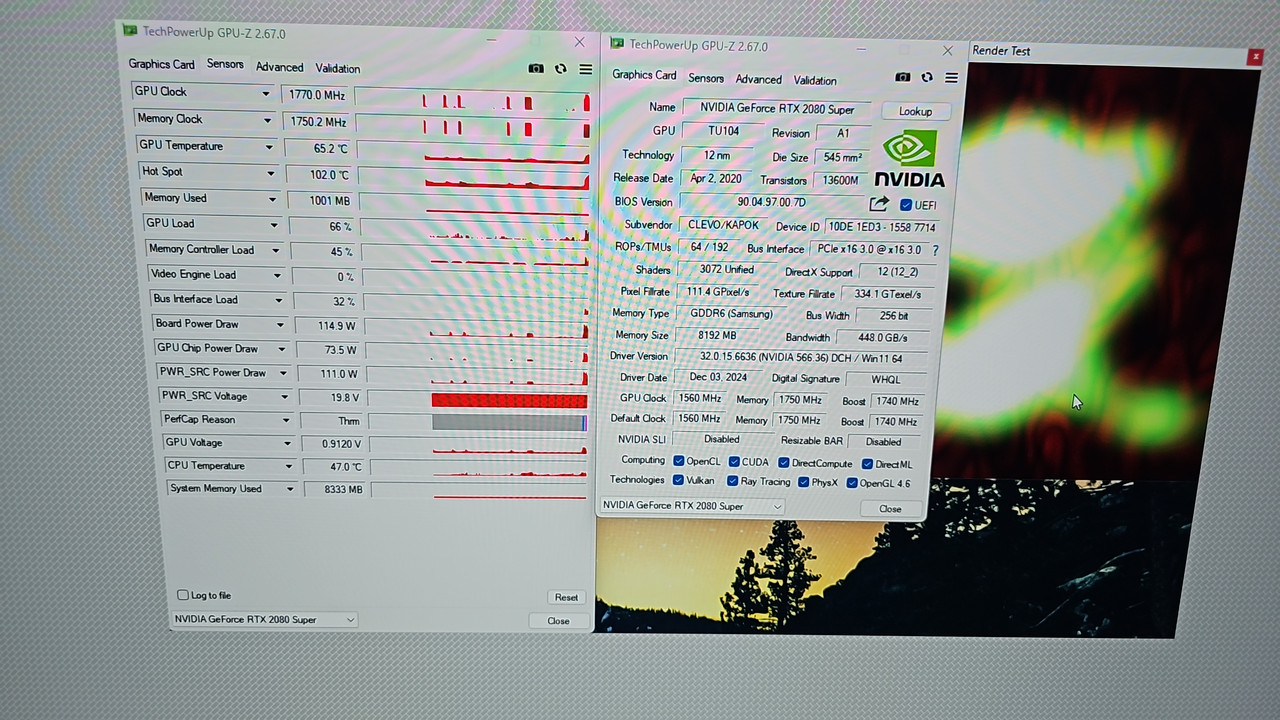Enable Log to file checkbox
The height and width of the screenshot is (720, 1280).
pos(183,595)
